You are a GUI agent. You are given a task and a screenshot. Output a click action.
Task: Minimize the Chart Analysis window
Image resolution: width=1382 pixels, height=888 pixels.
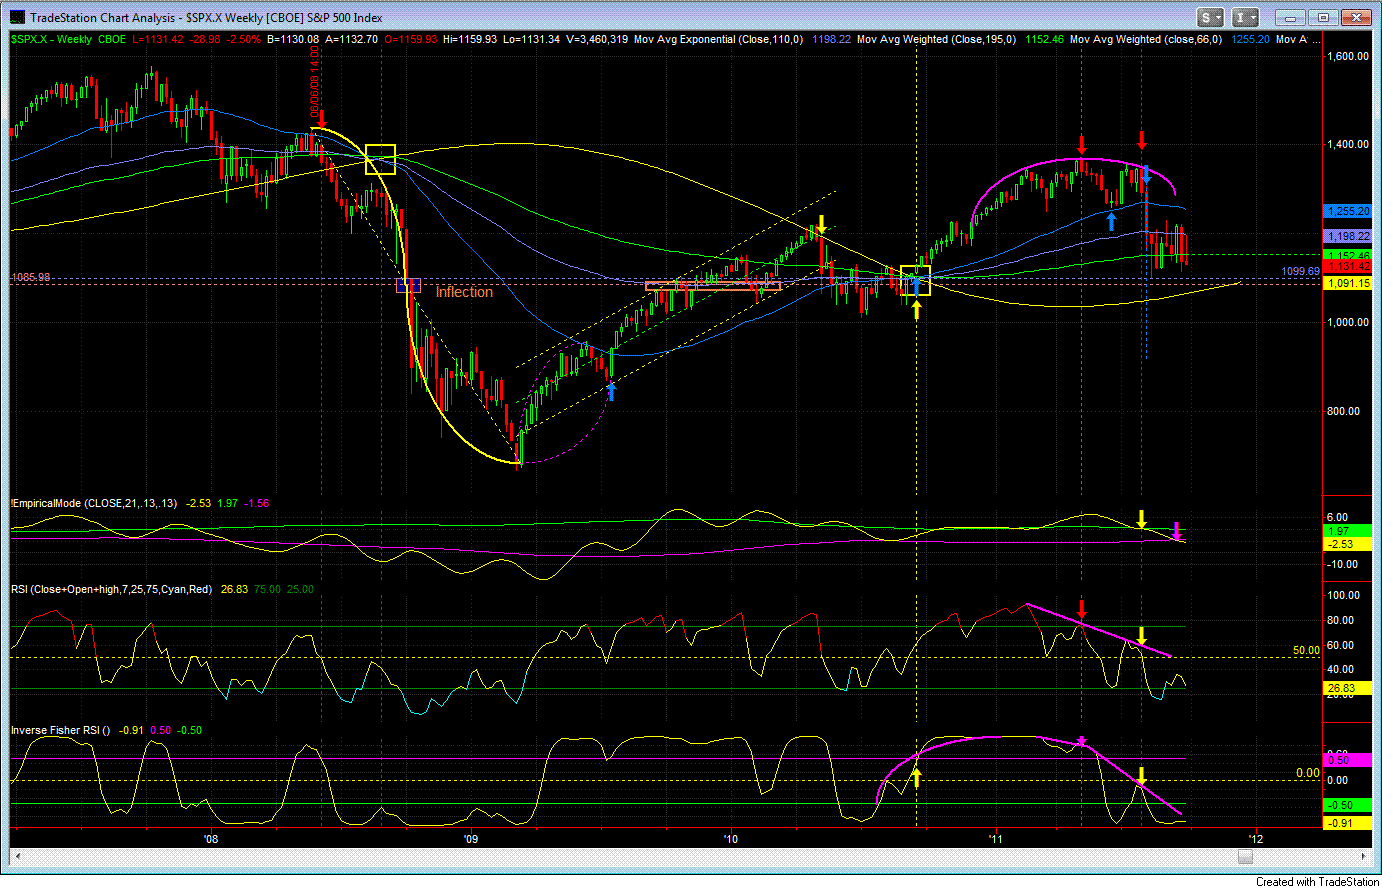pos(1292,18)
